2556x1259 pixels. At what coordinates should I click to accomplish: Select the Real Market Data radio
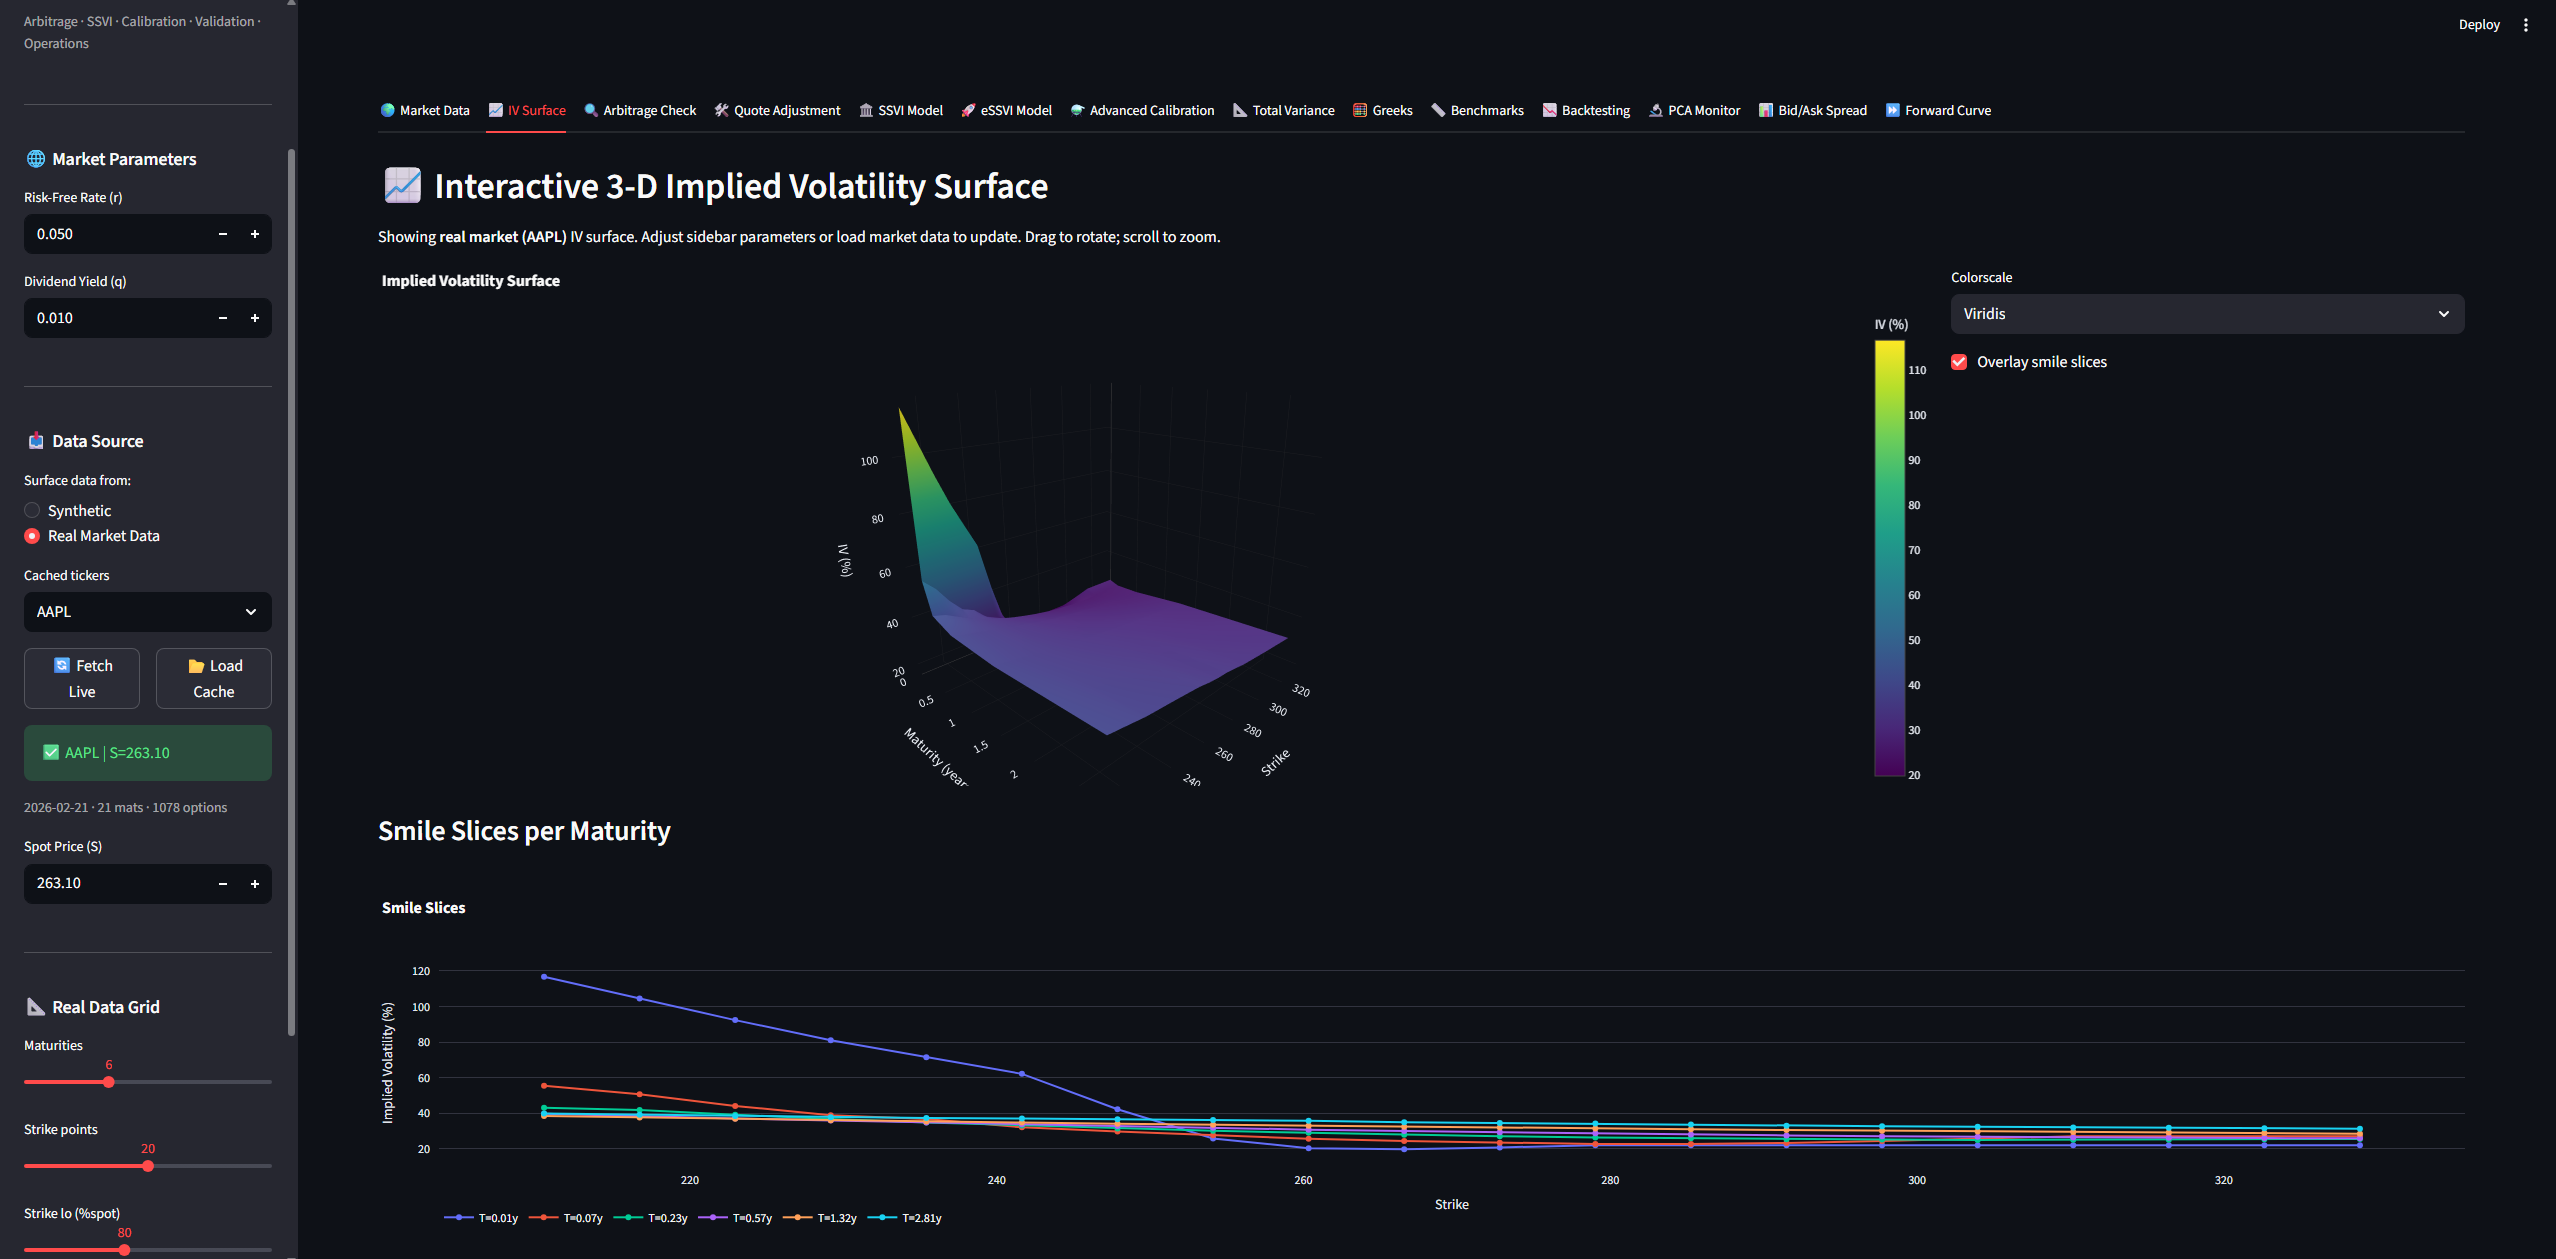pos(33,536)
